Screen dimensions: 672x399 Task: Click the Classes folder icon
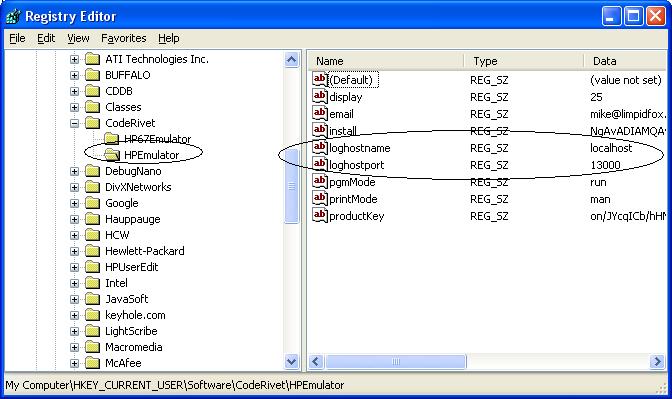tap(92, 107)
